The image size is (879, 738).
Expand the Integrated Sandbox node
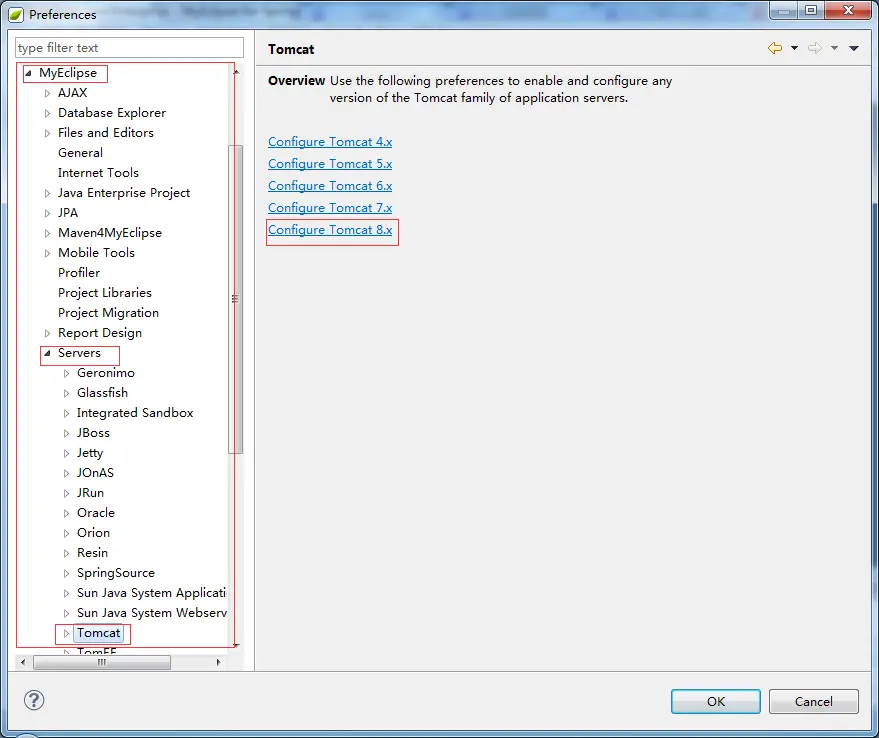tap(67, 413)
